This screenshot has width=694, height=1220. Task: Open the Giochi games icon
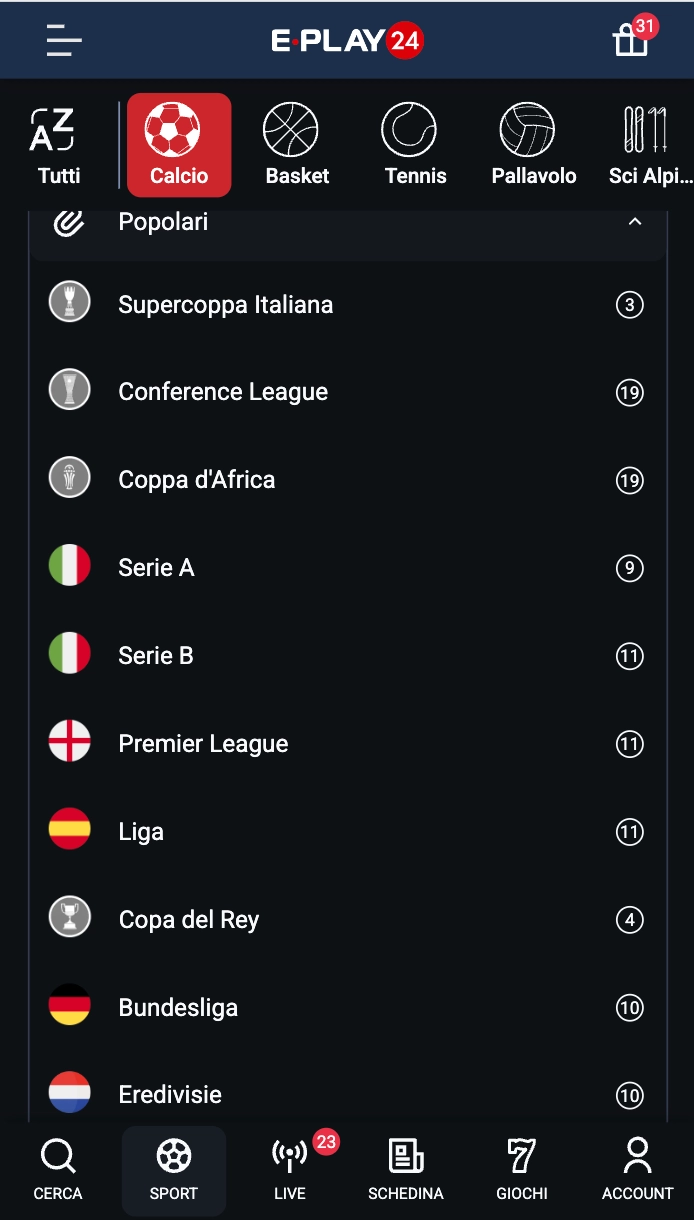521,1158
